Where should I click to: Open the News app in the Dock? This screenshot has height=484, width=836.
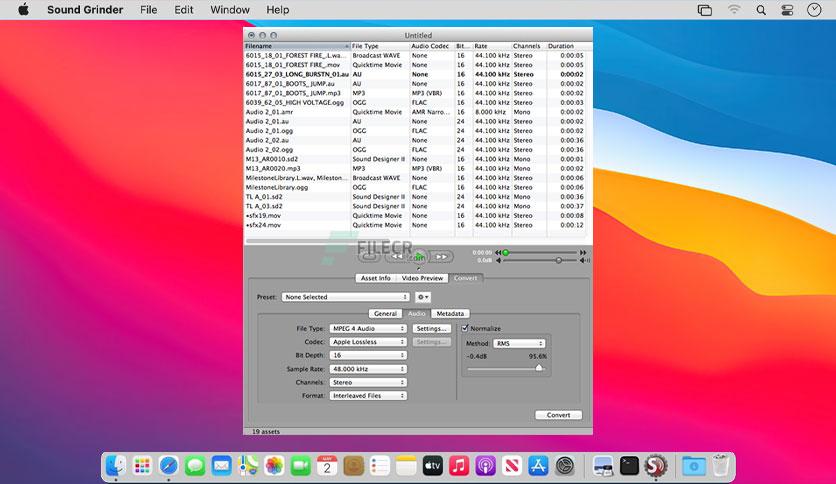click(x=512, y=466)
